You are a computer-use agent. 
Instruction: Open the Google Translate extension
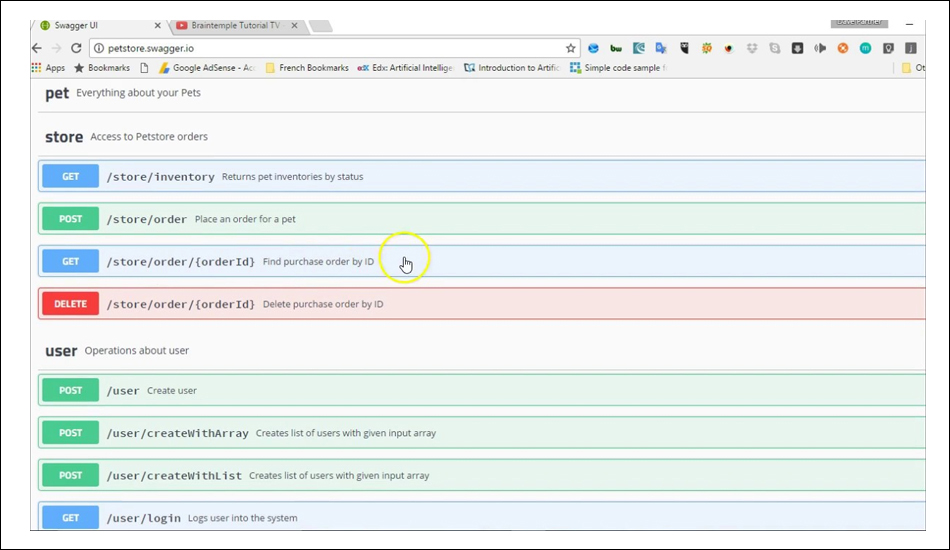click(x=661, y=48)
